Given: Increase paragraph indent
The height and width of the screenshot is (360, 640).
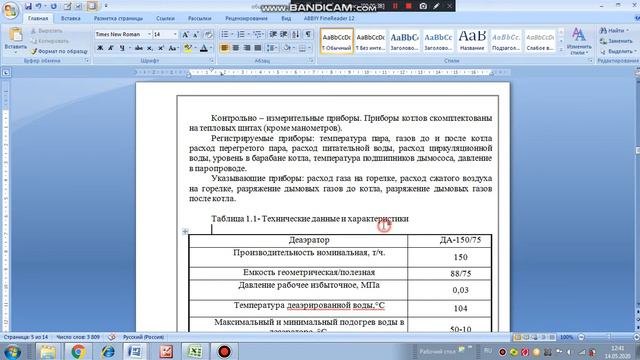Looking at the screenshot, I should click(x=284, y=34).
